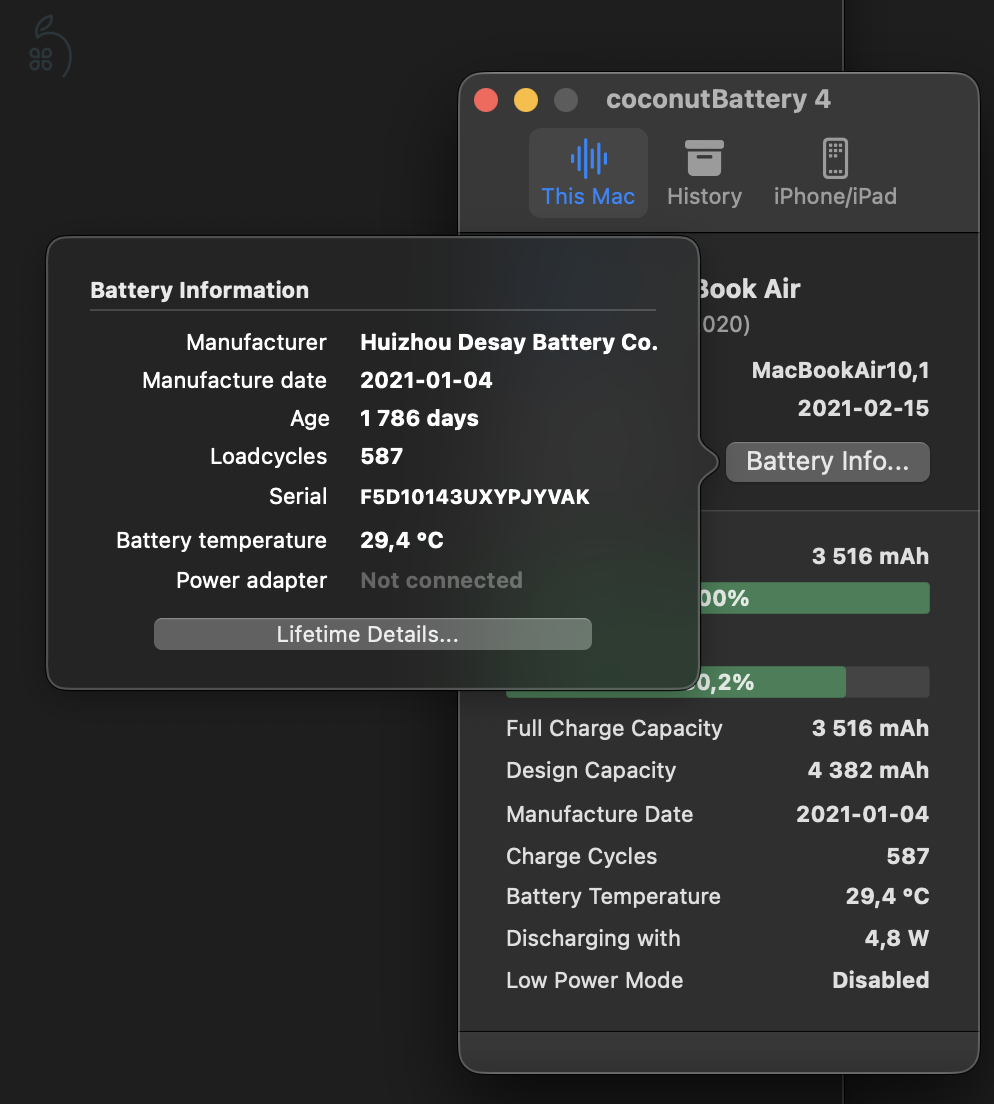Click the iPhone/iPad device icon
Viewport: 994px width, 1104px height.
[836, 157]
